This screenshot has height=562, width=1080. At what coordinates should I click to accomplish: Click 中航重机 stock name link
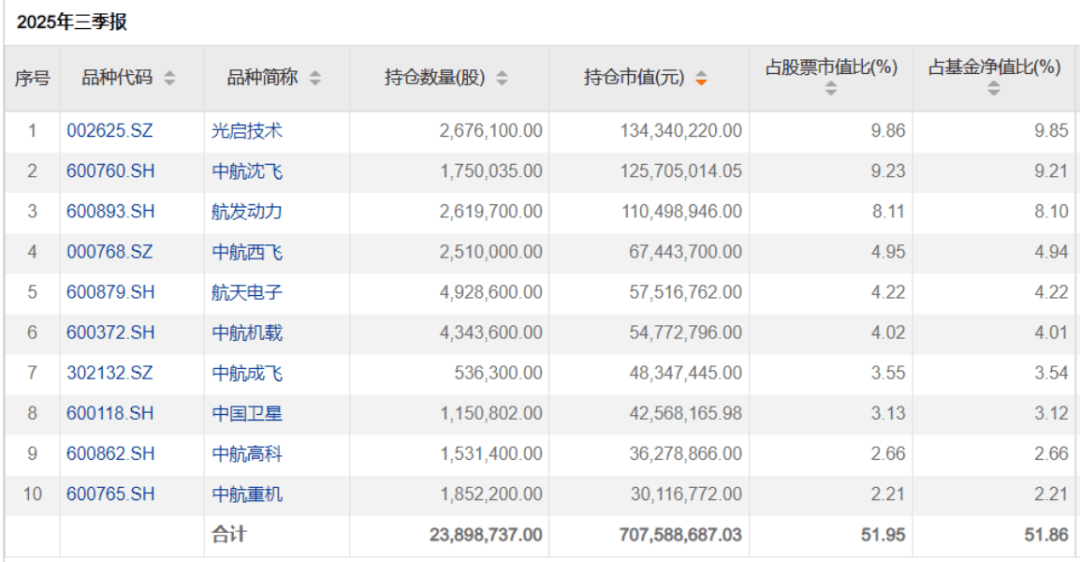coord(247,494)
